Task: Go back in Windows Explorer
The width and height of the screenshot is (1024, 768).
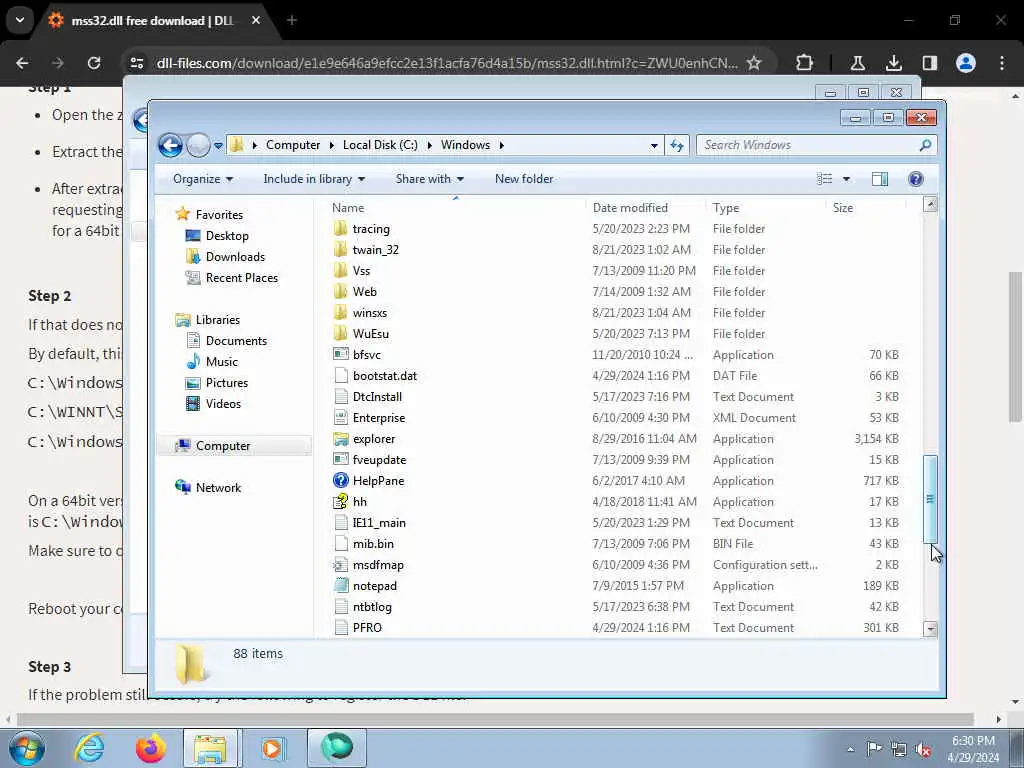Action: click(170, 145)
